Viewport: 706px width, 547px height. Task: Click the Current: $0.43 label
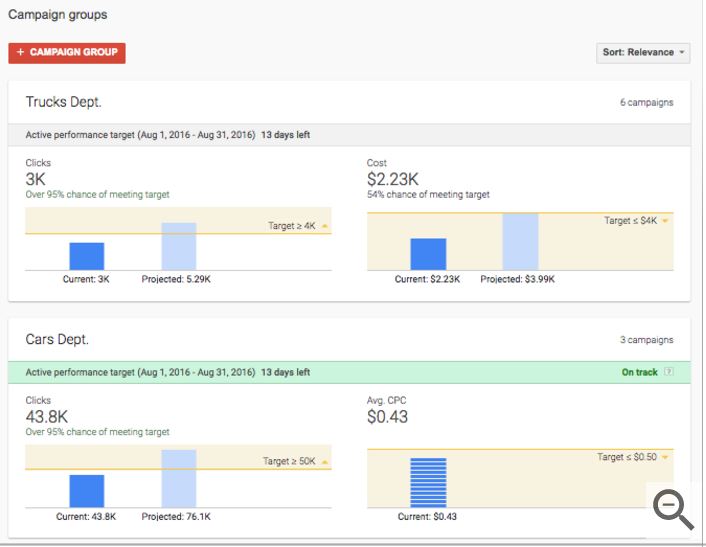click(x=427, y=516)
